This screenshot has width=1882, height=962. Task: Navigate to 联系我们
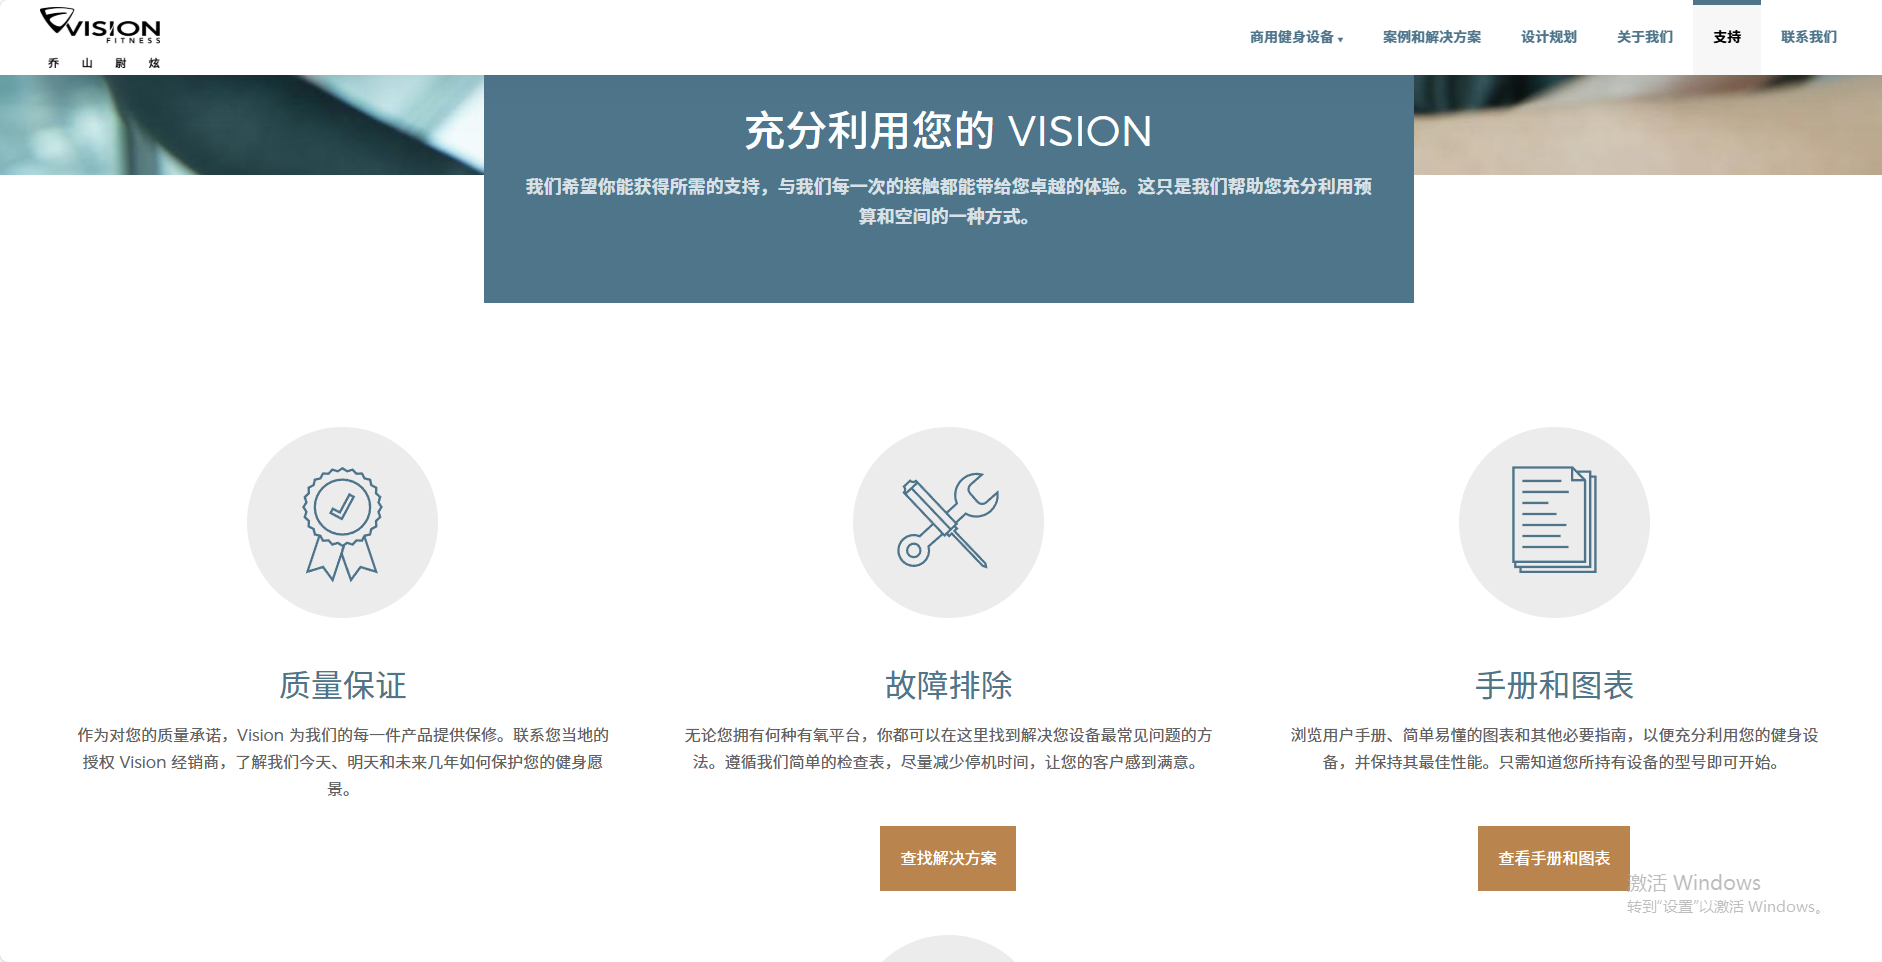click(1808, 37)
